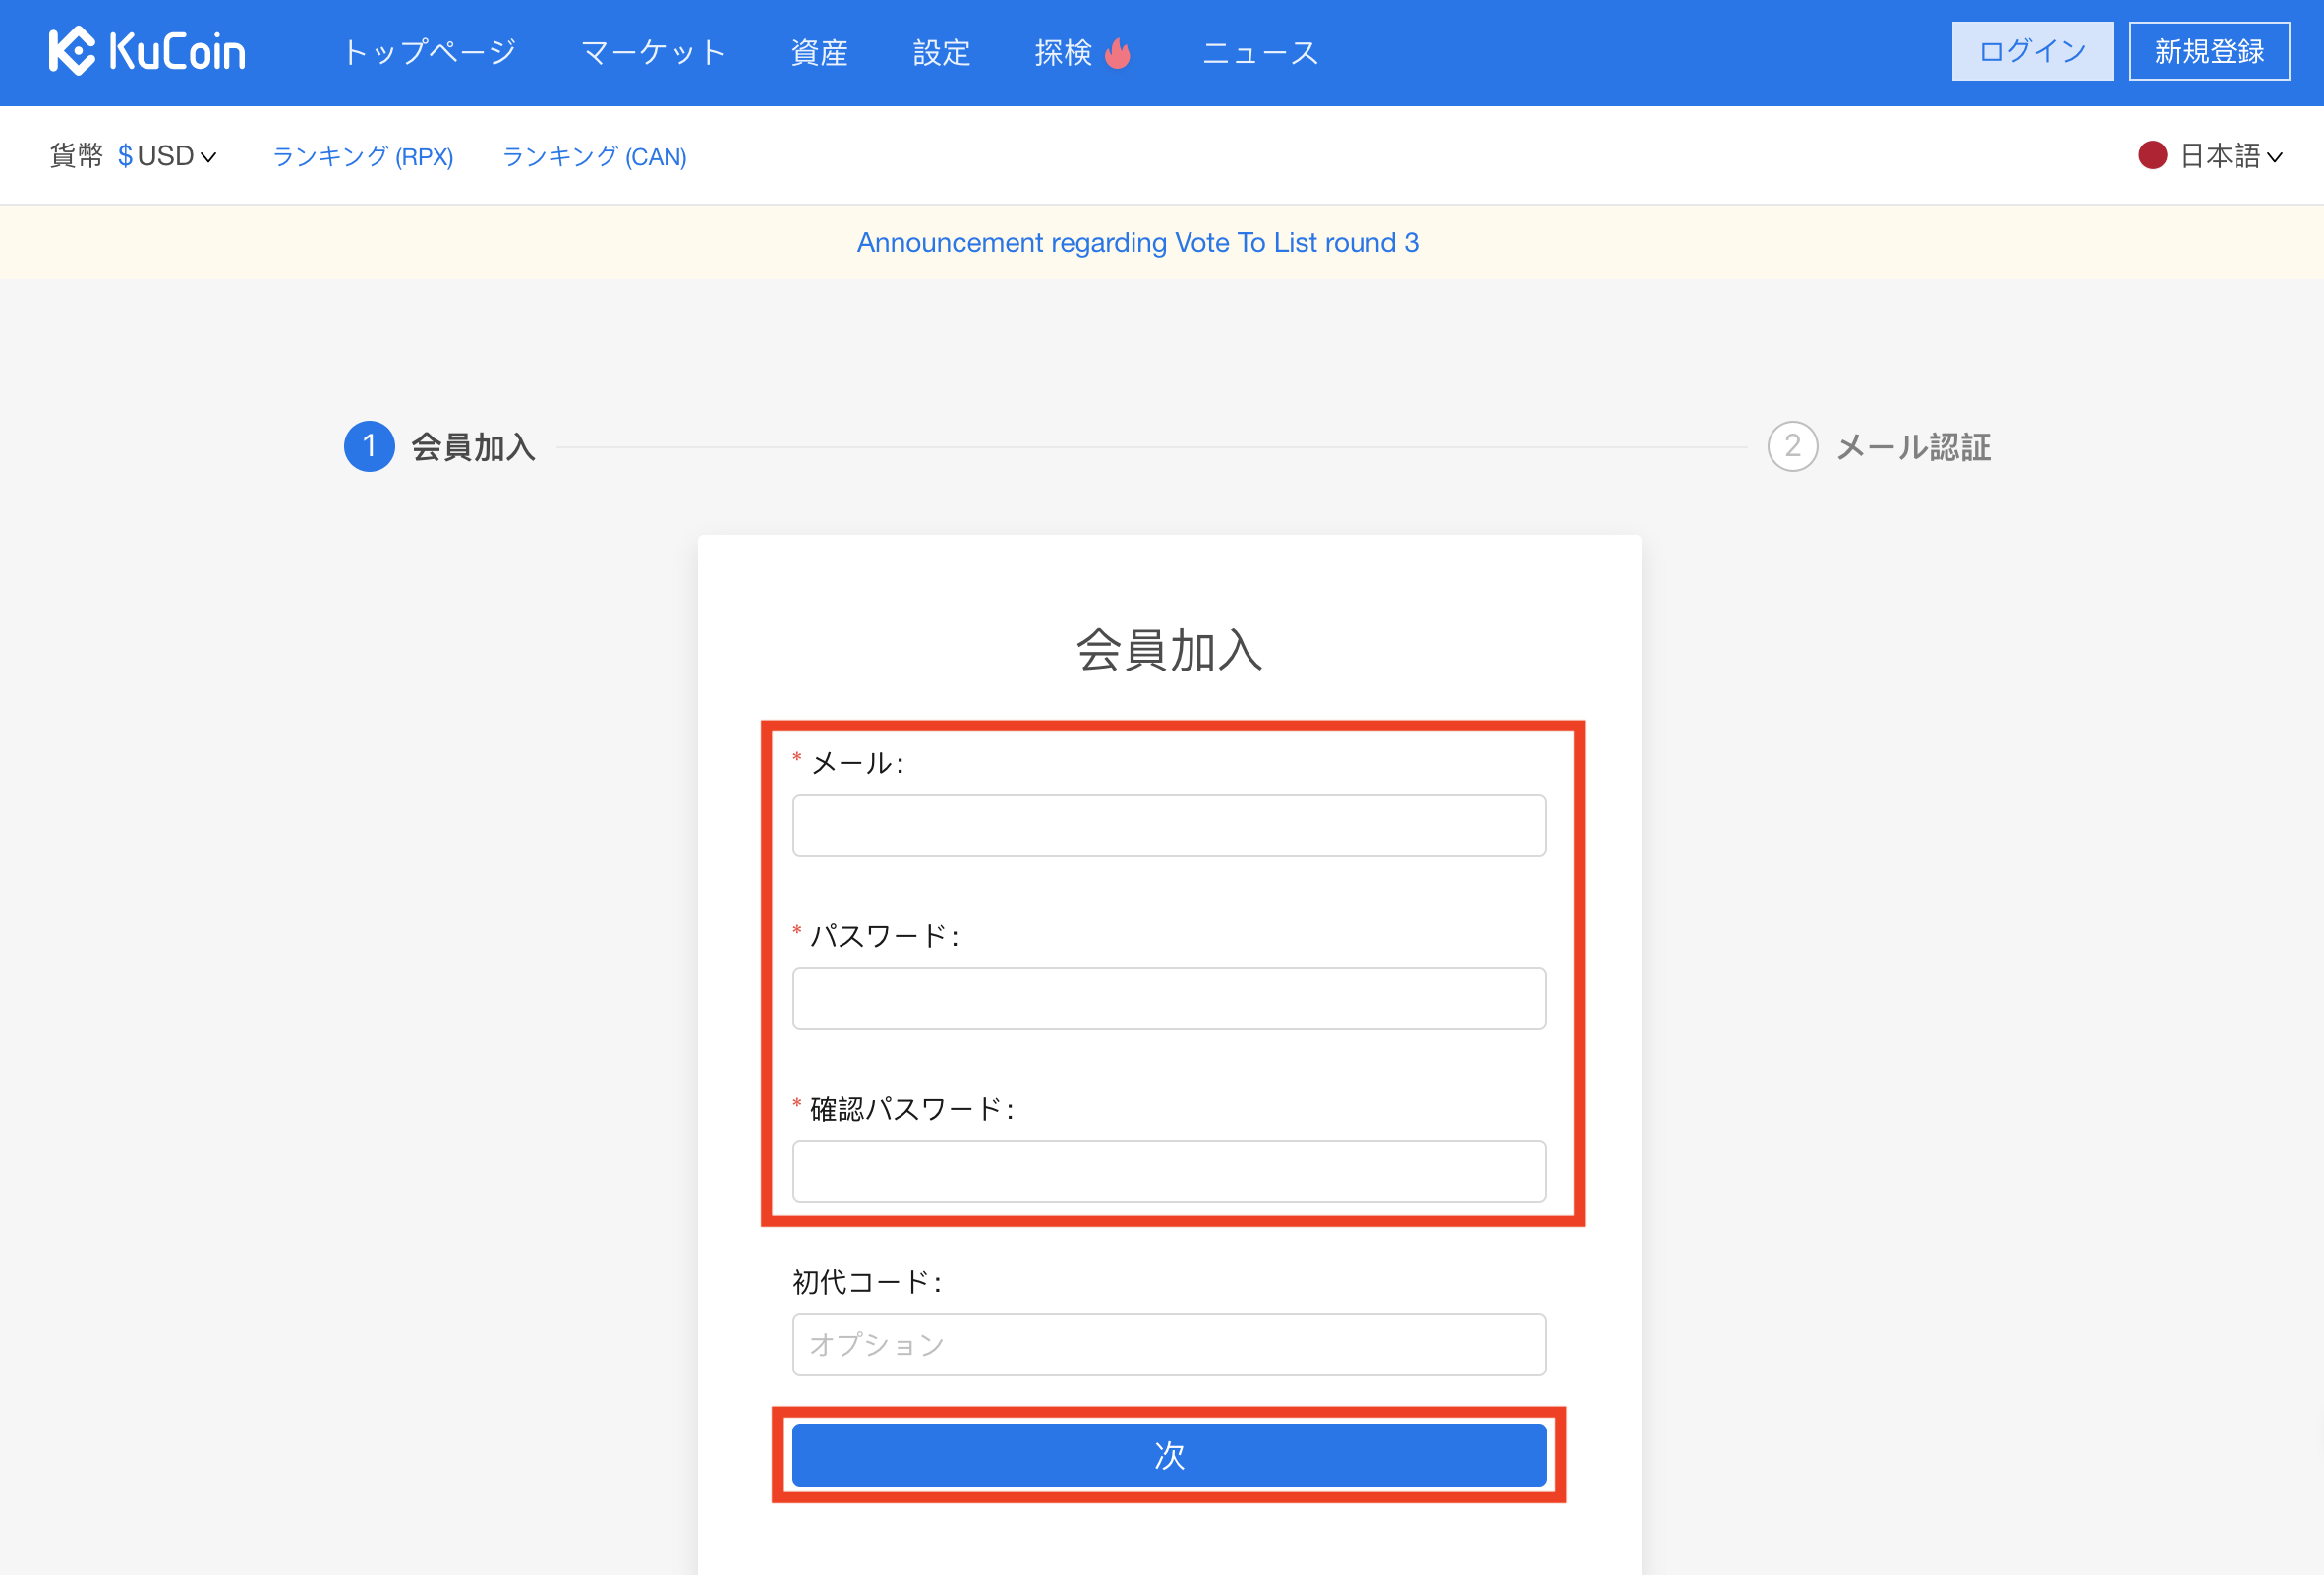Image resolution: width=2324 pixels, height=1575 pixels.
Task: Click the KuCoin logo icon
Action: 72,51
